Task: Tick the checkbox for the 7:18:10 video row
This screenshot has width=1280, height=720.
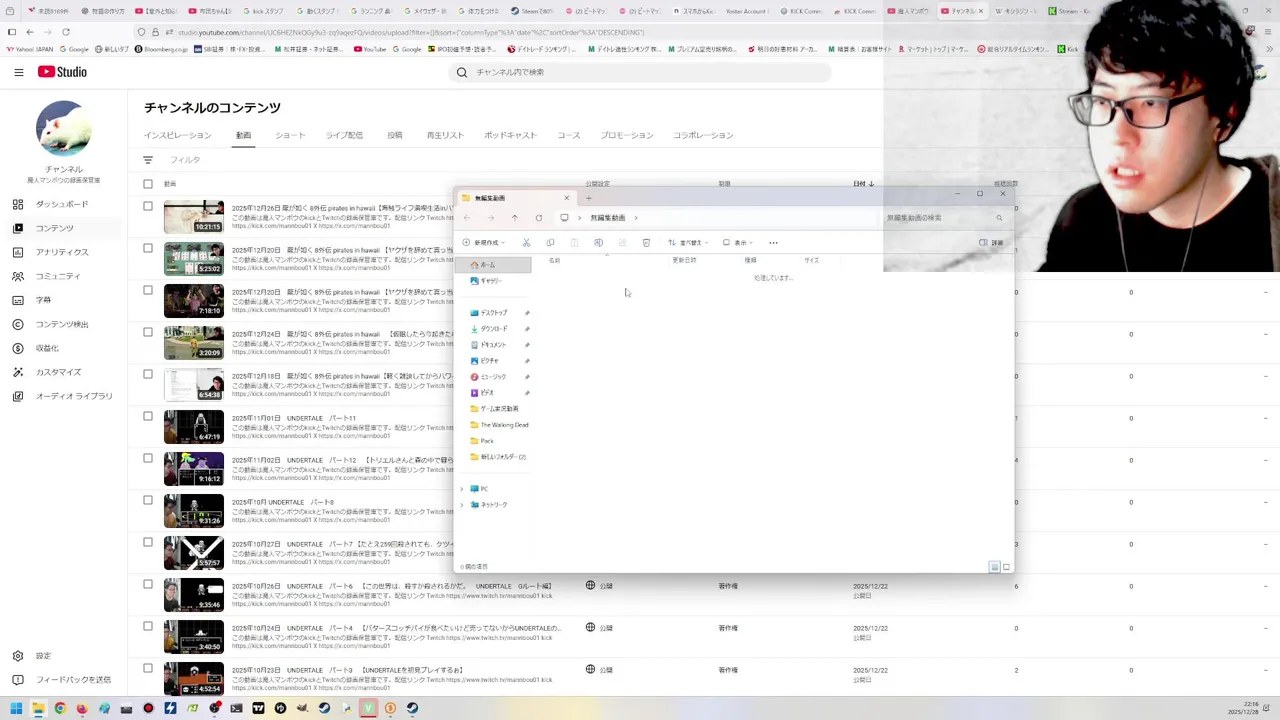Action: tap(148, 290)
